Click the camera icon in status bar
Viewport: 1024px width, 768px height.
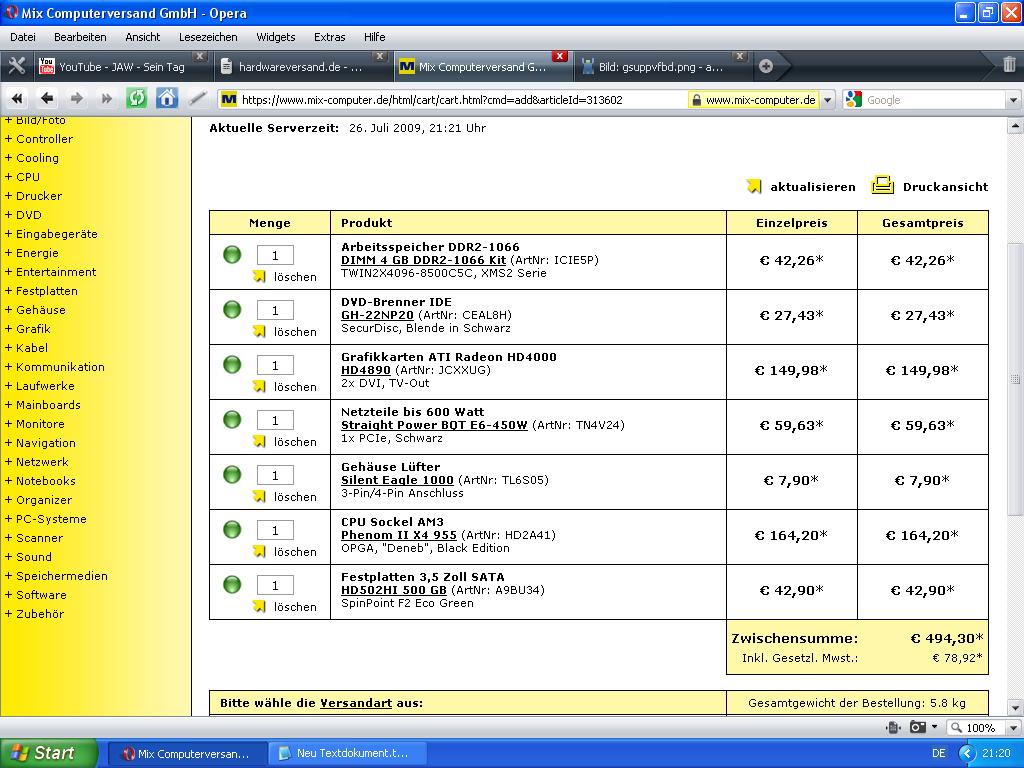click(x=918, y=728)
